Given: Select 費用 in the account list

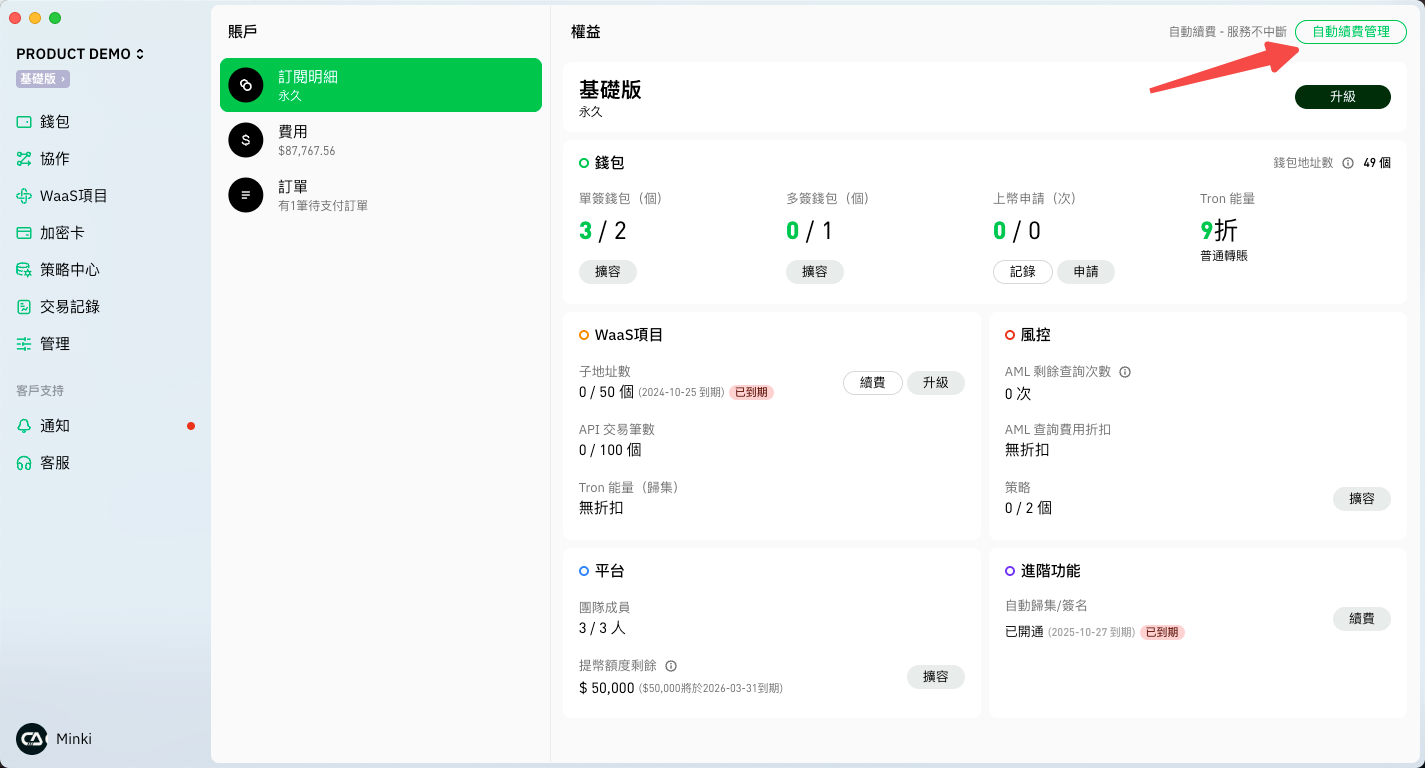Looking at the screenshot, I should coord(381,140).
